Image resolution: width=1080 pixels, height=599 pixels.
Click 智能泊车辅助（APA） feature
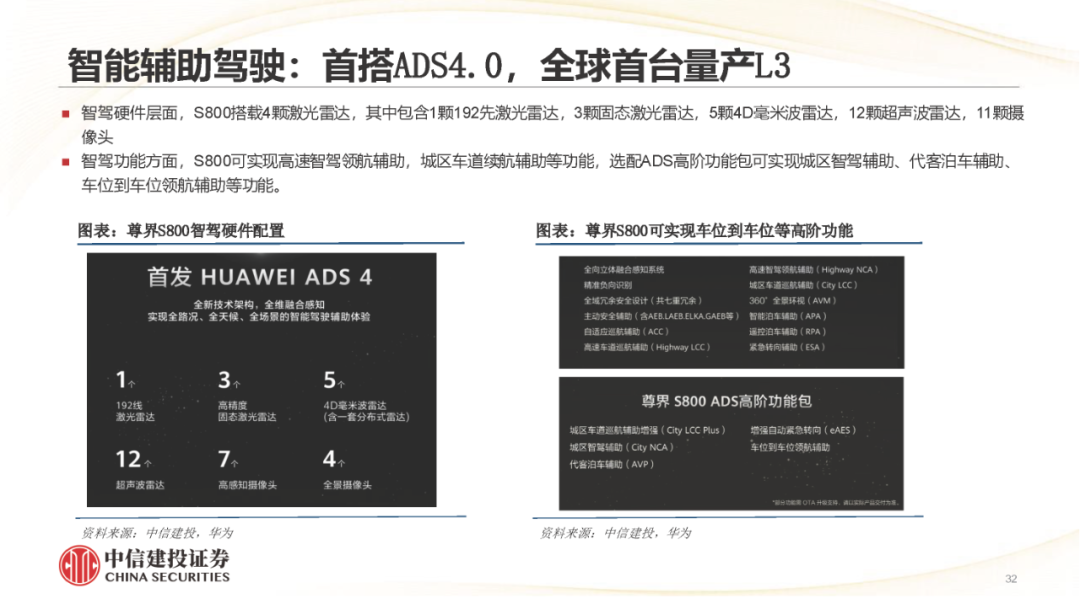pyautogui.click(x=788, y=316)
